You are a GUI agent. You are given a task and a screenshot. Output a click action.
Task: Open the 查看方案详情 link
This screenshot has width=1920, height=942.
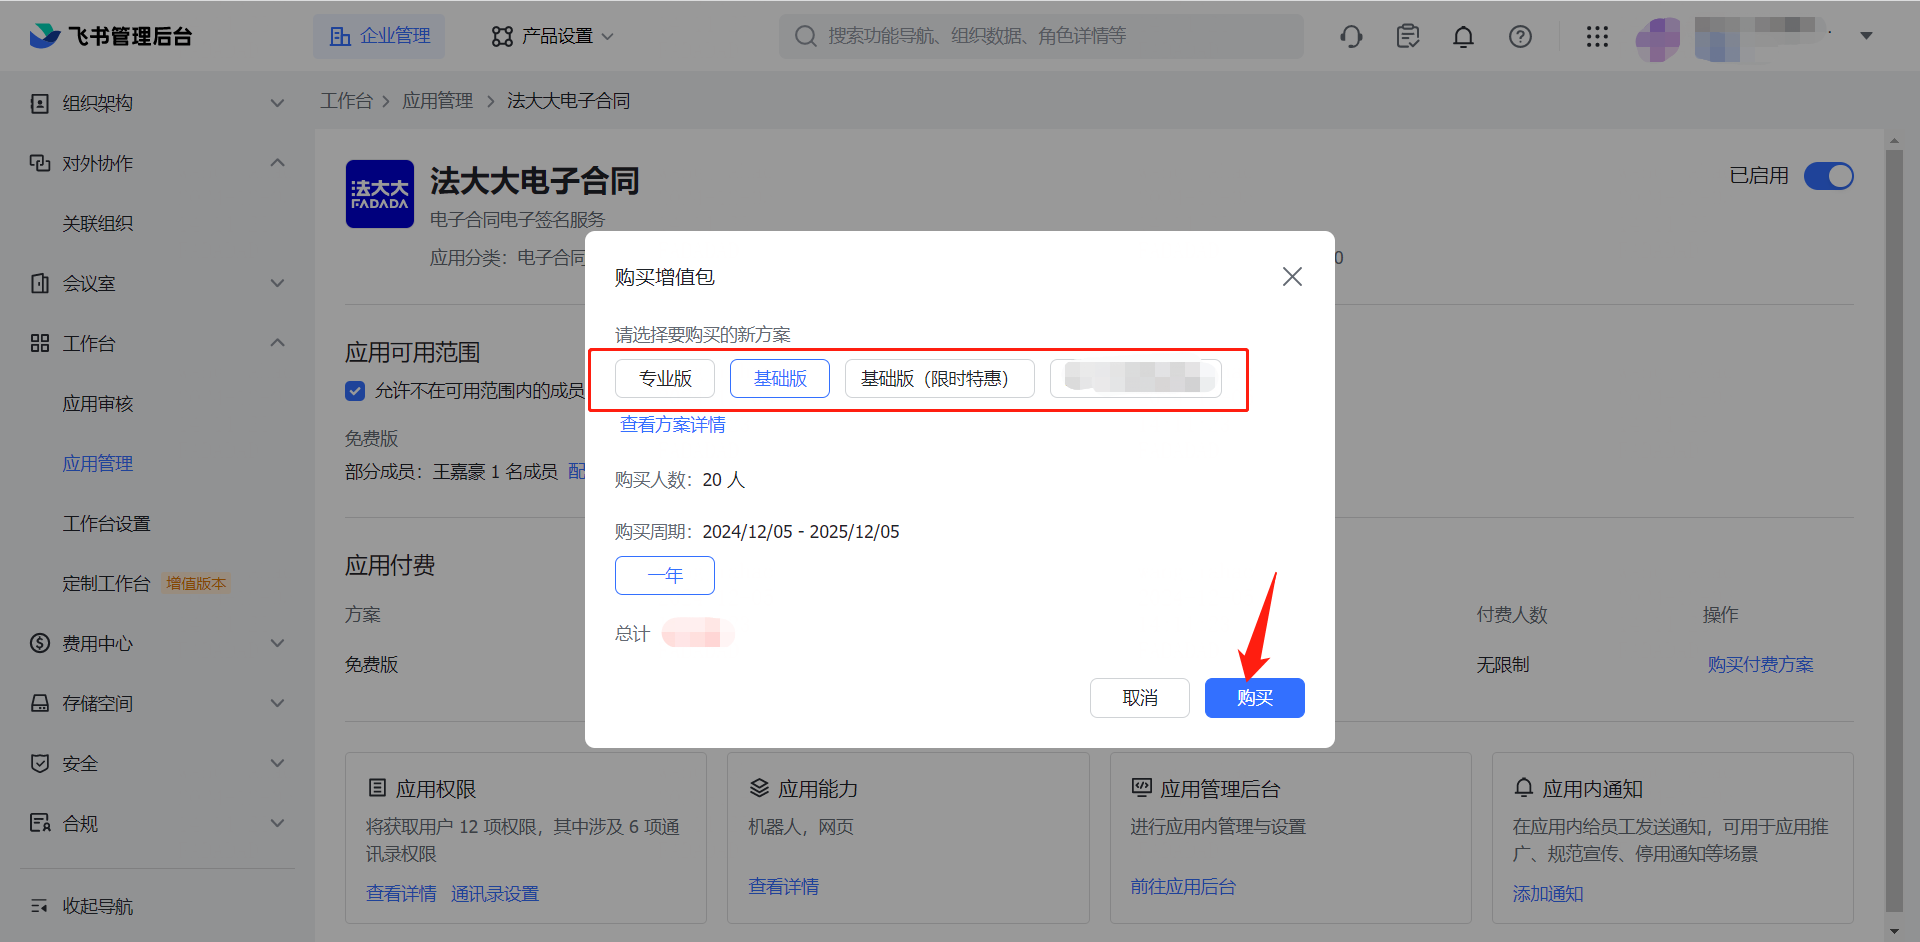(673, 425)
